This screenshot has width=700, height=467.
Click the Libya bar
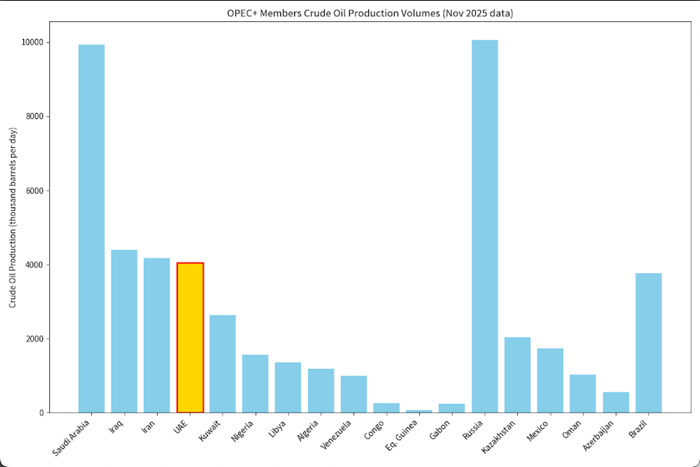pyautogui.click(x=288, y=387)
